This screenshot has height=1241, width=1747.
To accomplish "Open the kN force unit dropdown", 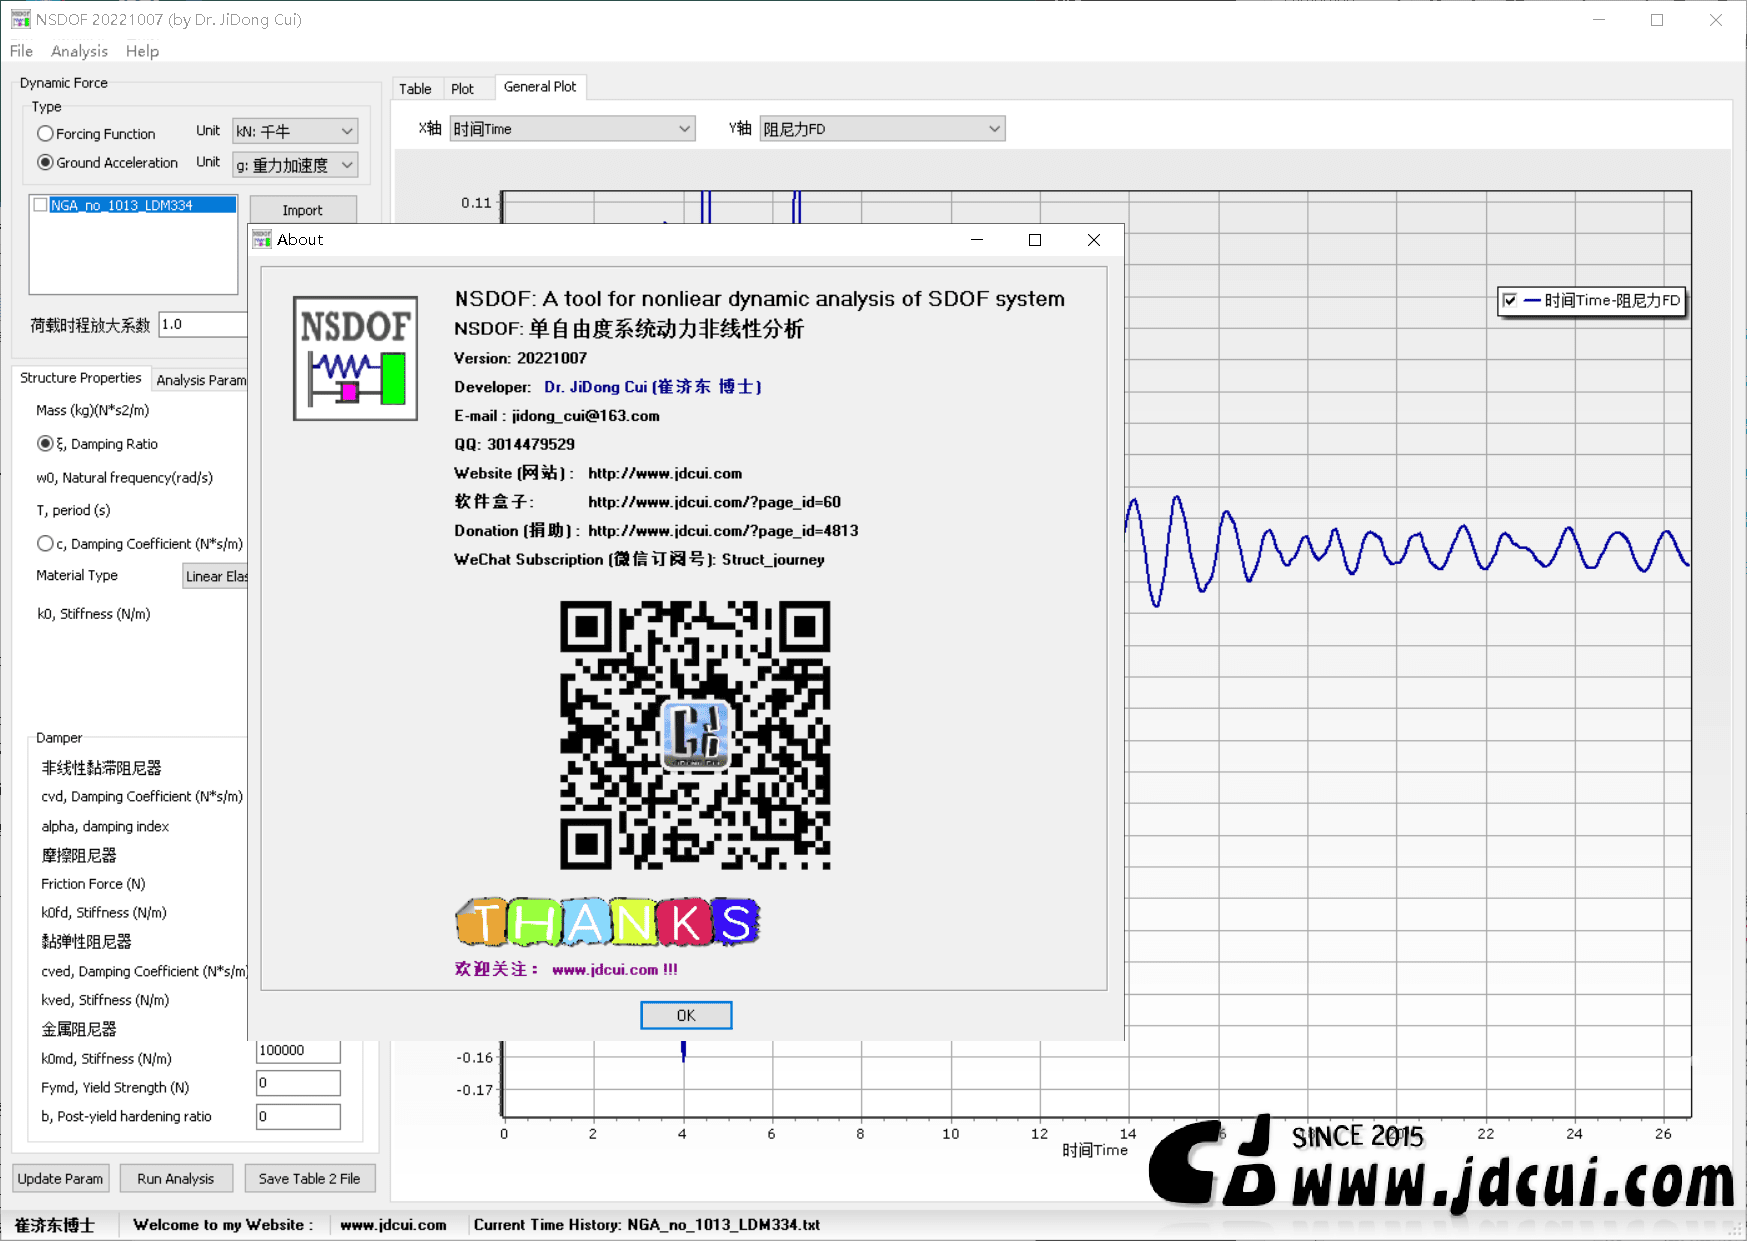I will [295, 131].
